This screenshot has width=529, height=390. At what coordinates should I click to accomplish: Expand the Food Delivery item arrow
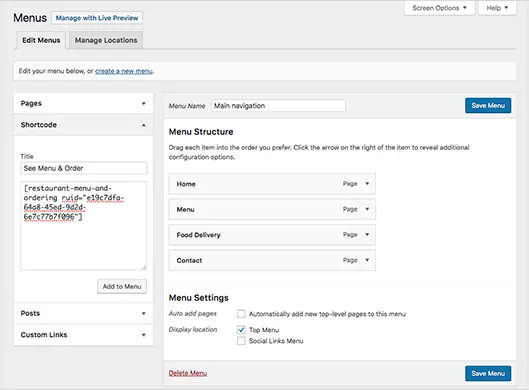[367, 234]
